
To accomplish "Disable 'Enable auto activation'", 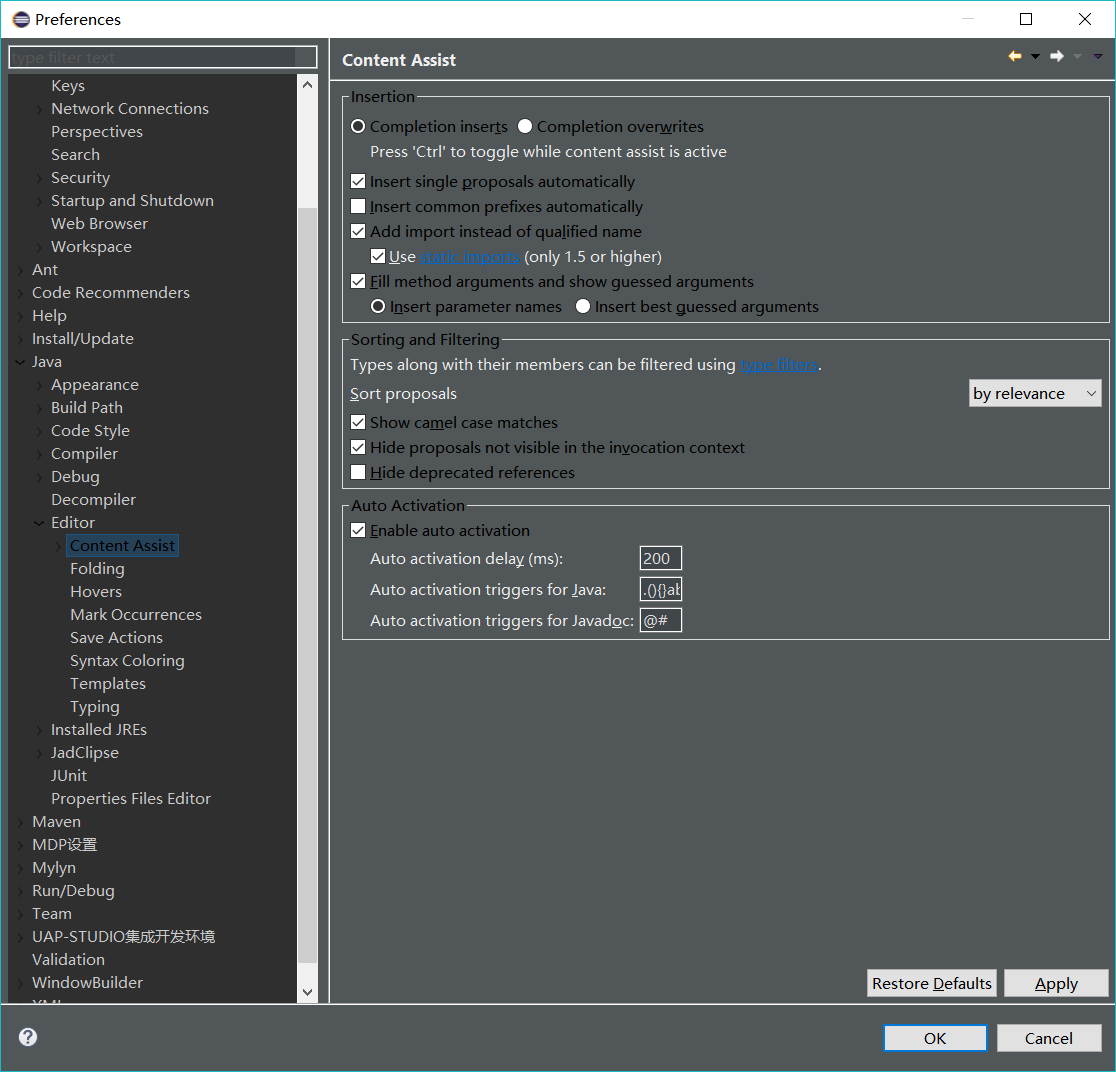I will (358, 530).
